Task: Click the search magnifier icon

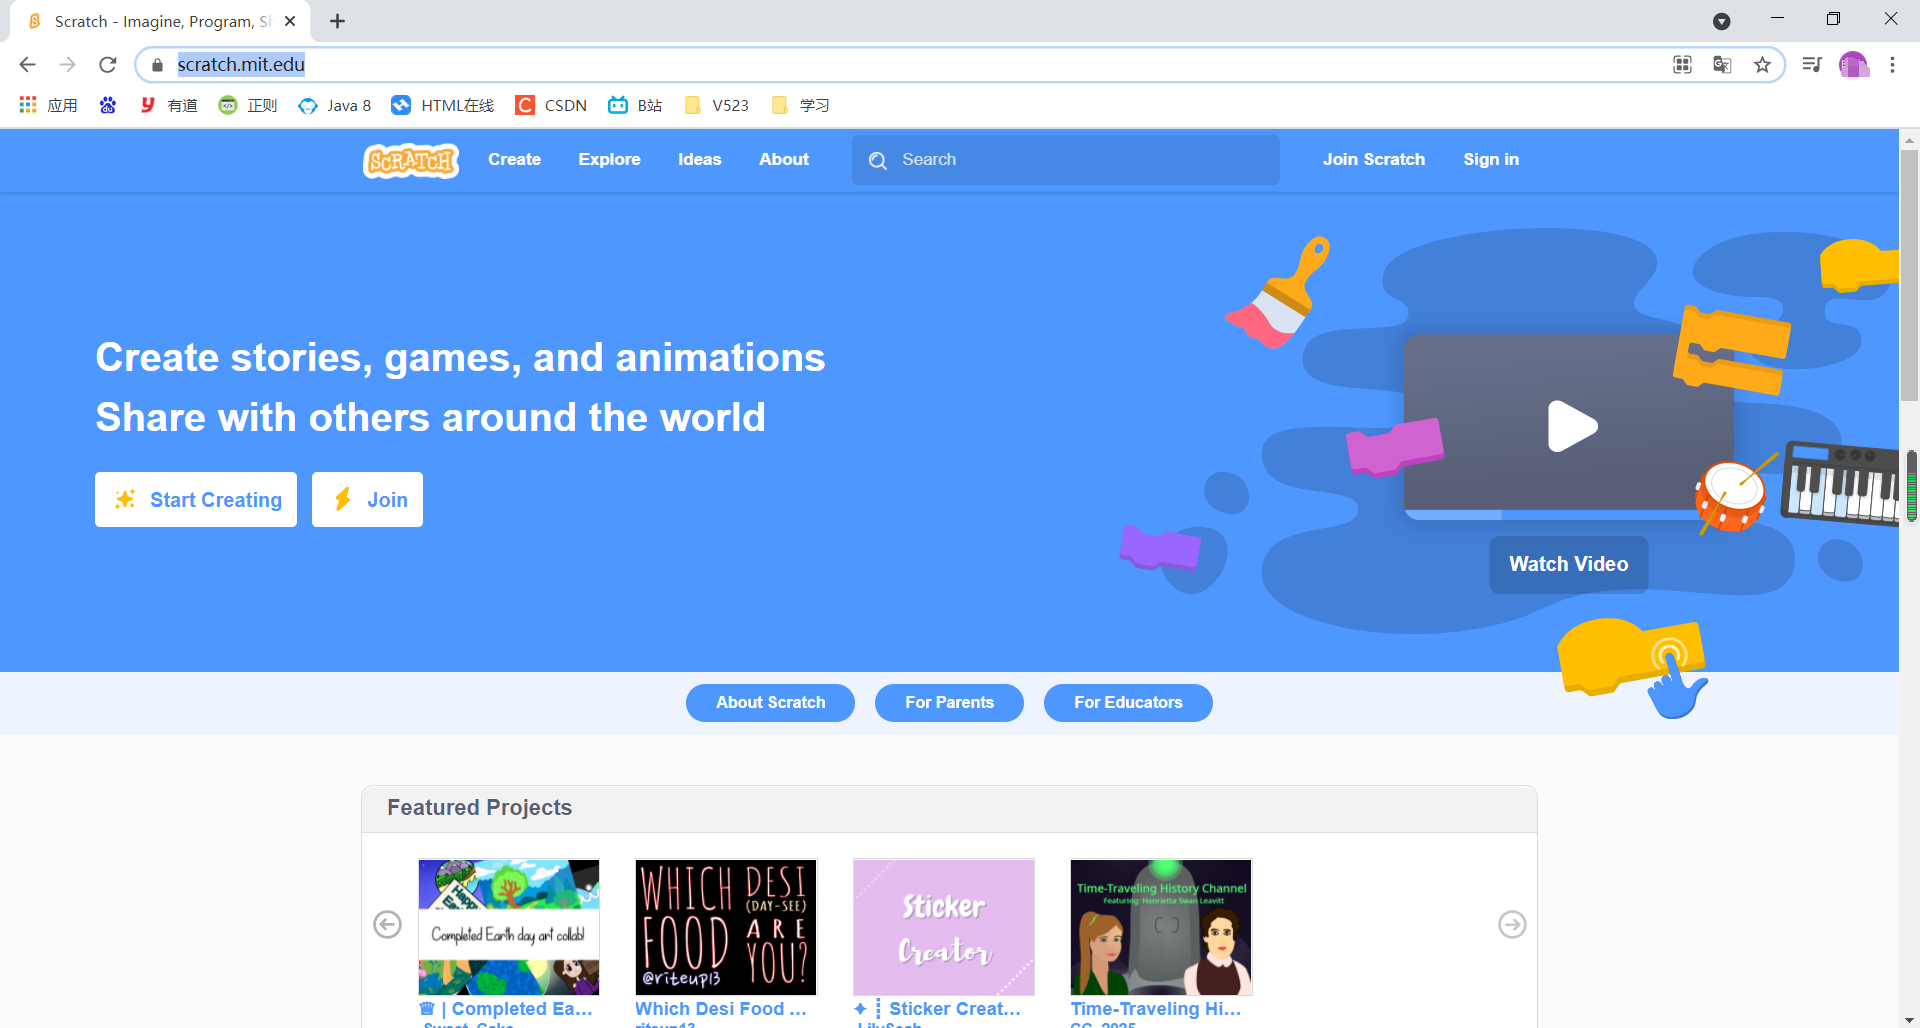Action: (877, 160)
